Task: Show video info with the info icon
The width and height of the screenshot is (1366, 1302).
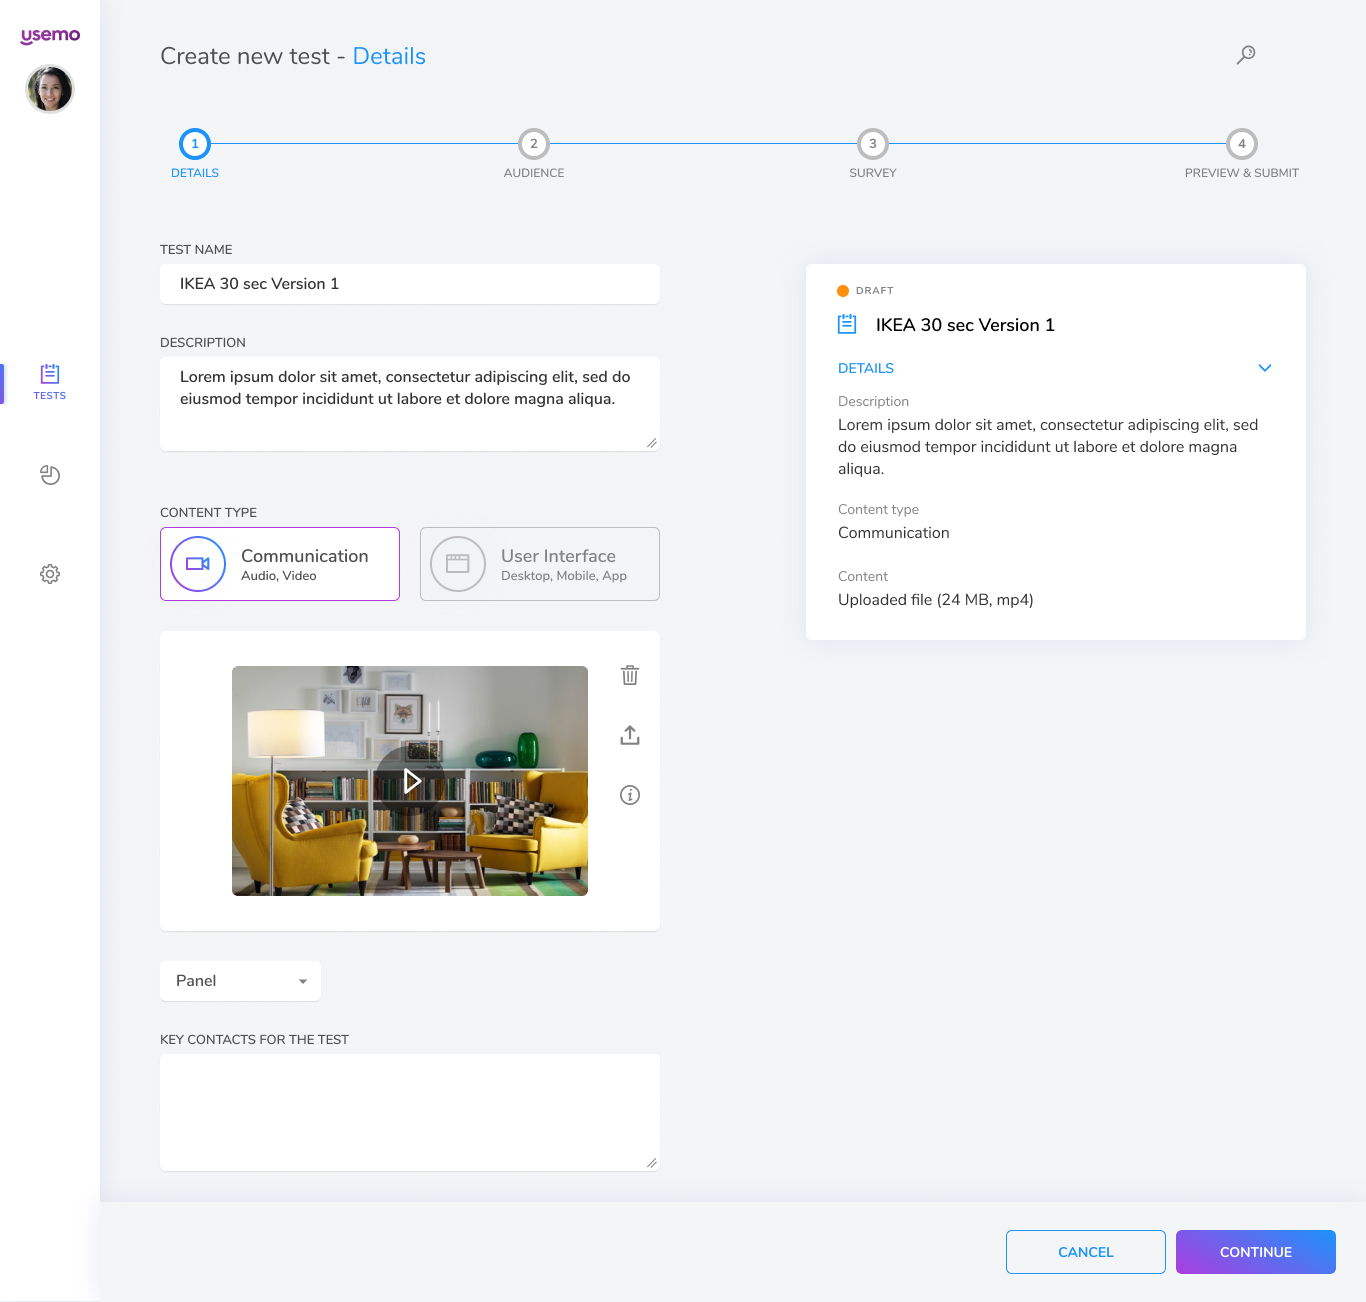Action: [630, 795]
